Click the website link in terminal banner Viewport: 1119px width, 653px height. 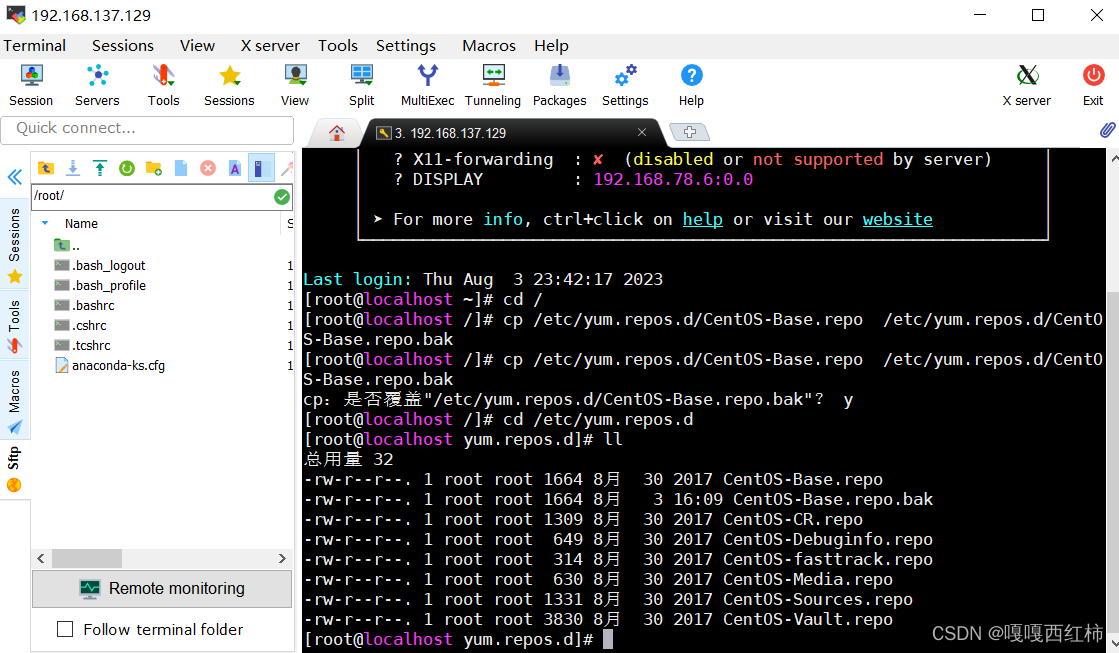tap(897, 219)
